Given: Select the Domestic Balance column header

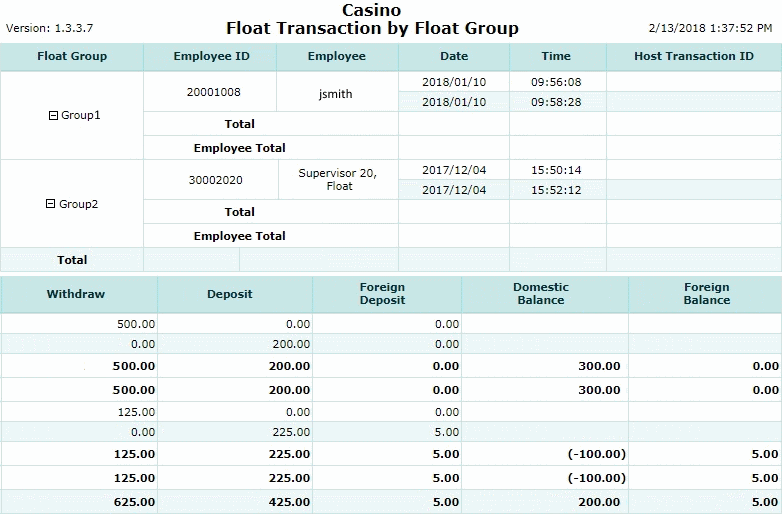Looking at the screenshot, I should click(541, 294).
